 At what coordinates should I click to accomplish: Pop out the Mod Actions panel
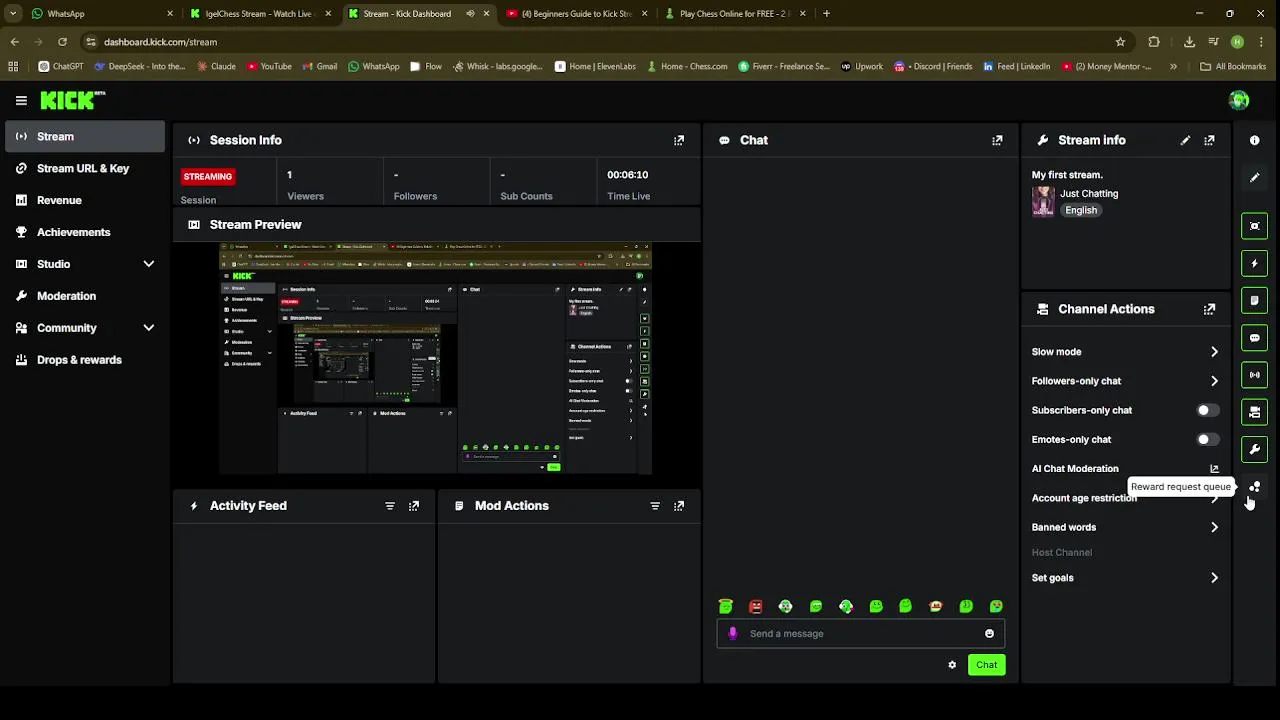[679, 506]
